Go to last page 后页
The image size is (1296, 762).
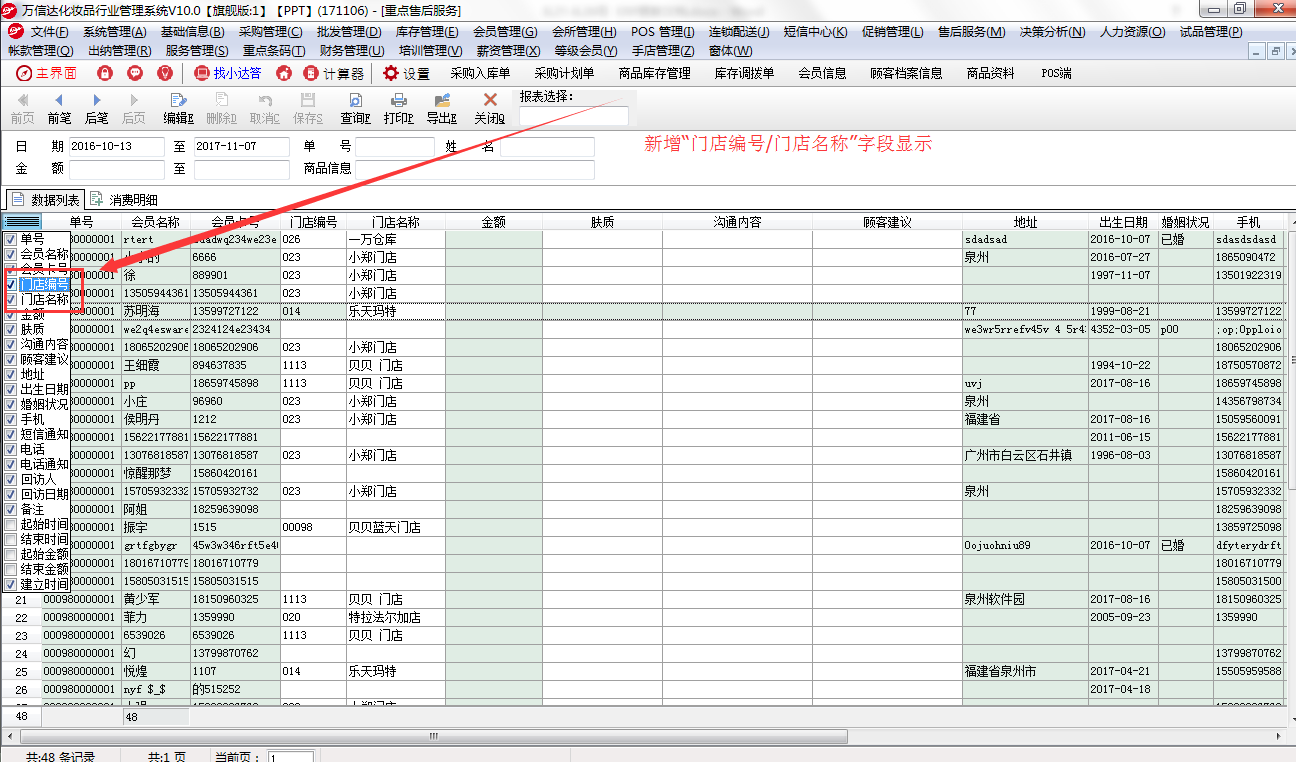point(133,108)
